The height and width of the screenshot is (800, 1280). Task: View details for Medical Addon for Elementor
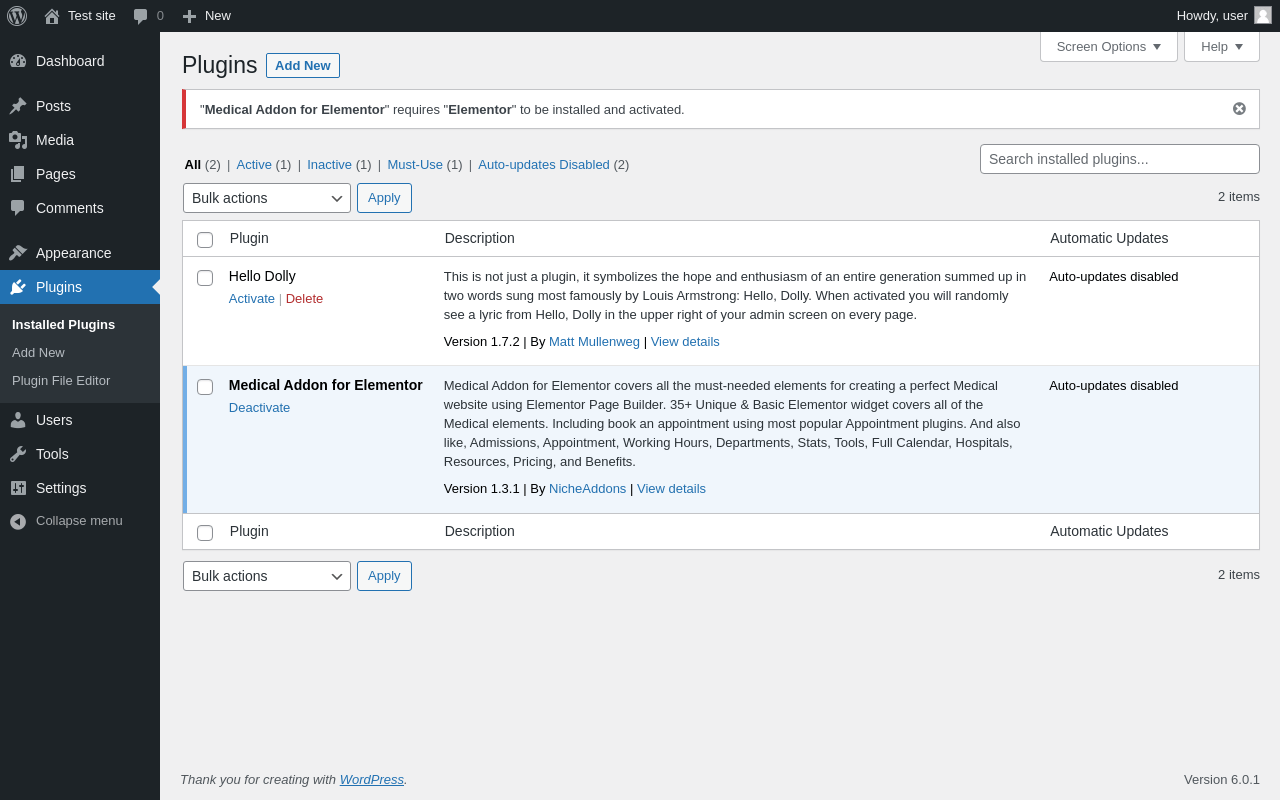coord(671,489)
